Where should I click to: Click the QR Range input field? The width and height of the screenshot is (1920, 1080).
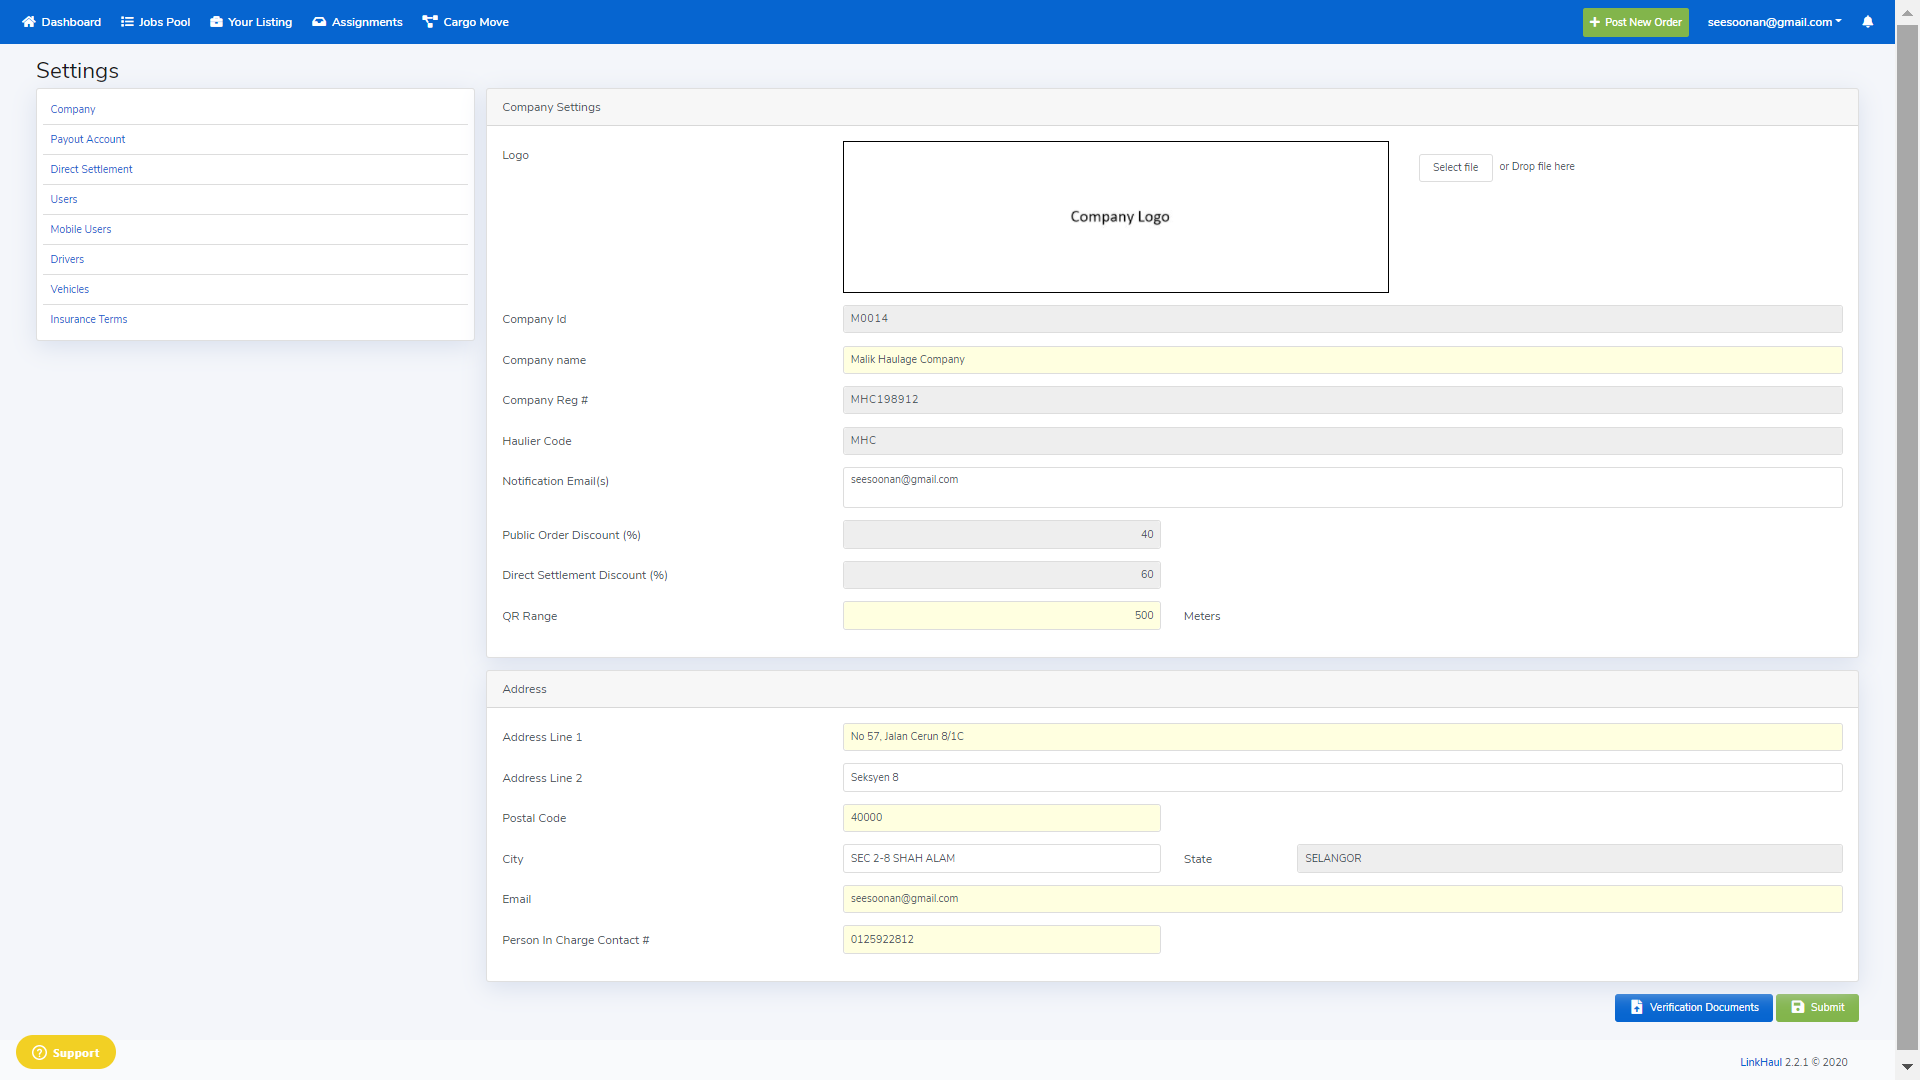coord(1001,616)
